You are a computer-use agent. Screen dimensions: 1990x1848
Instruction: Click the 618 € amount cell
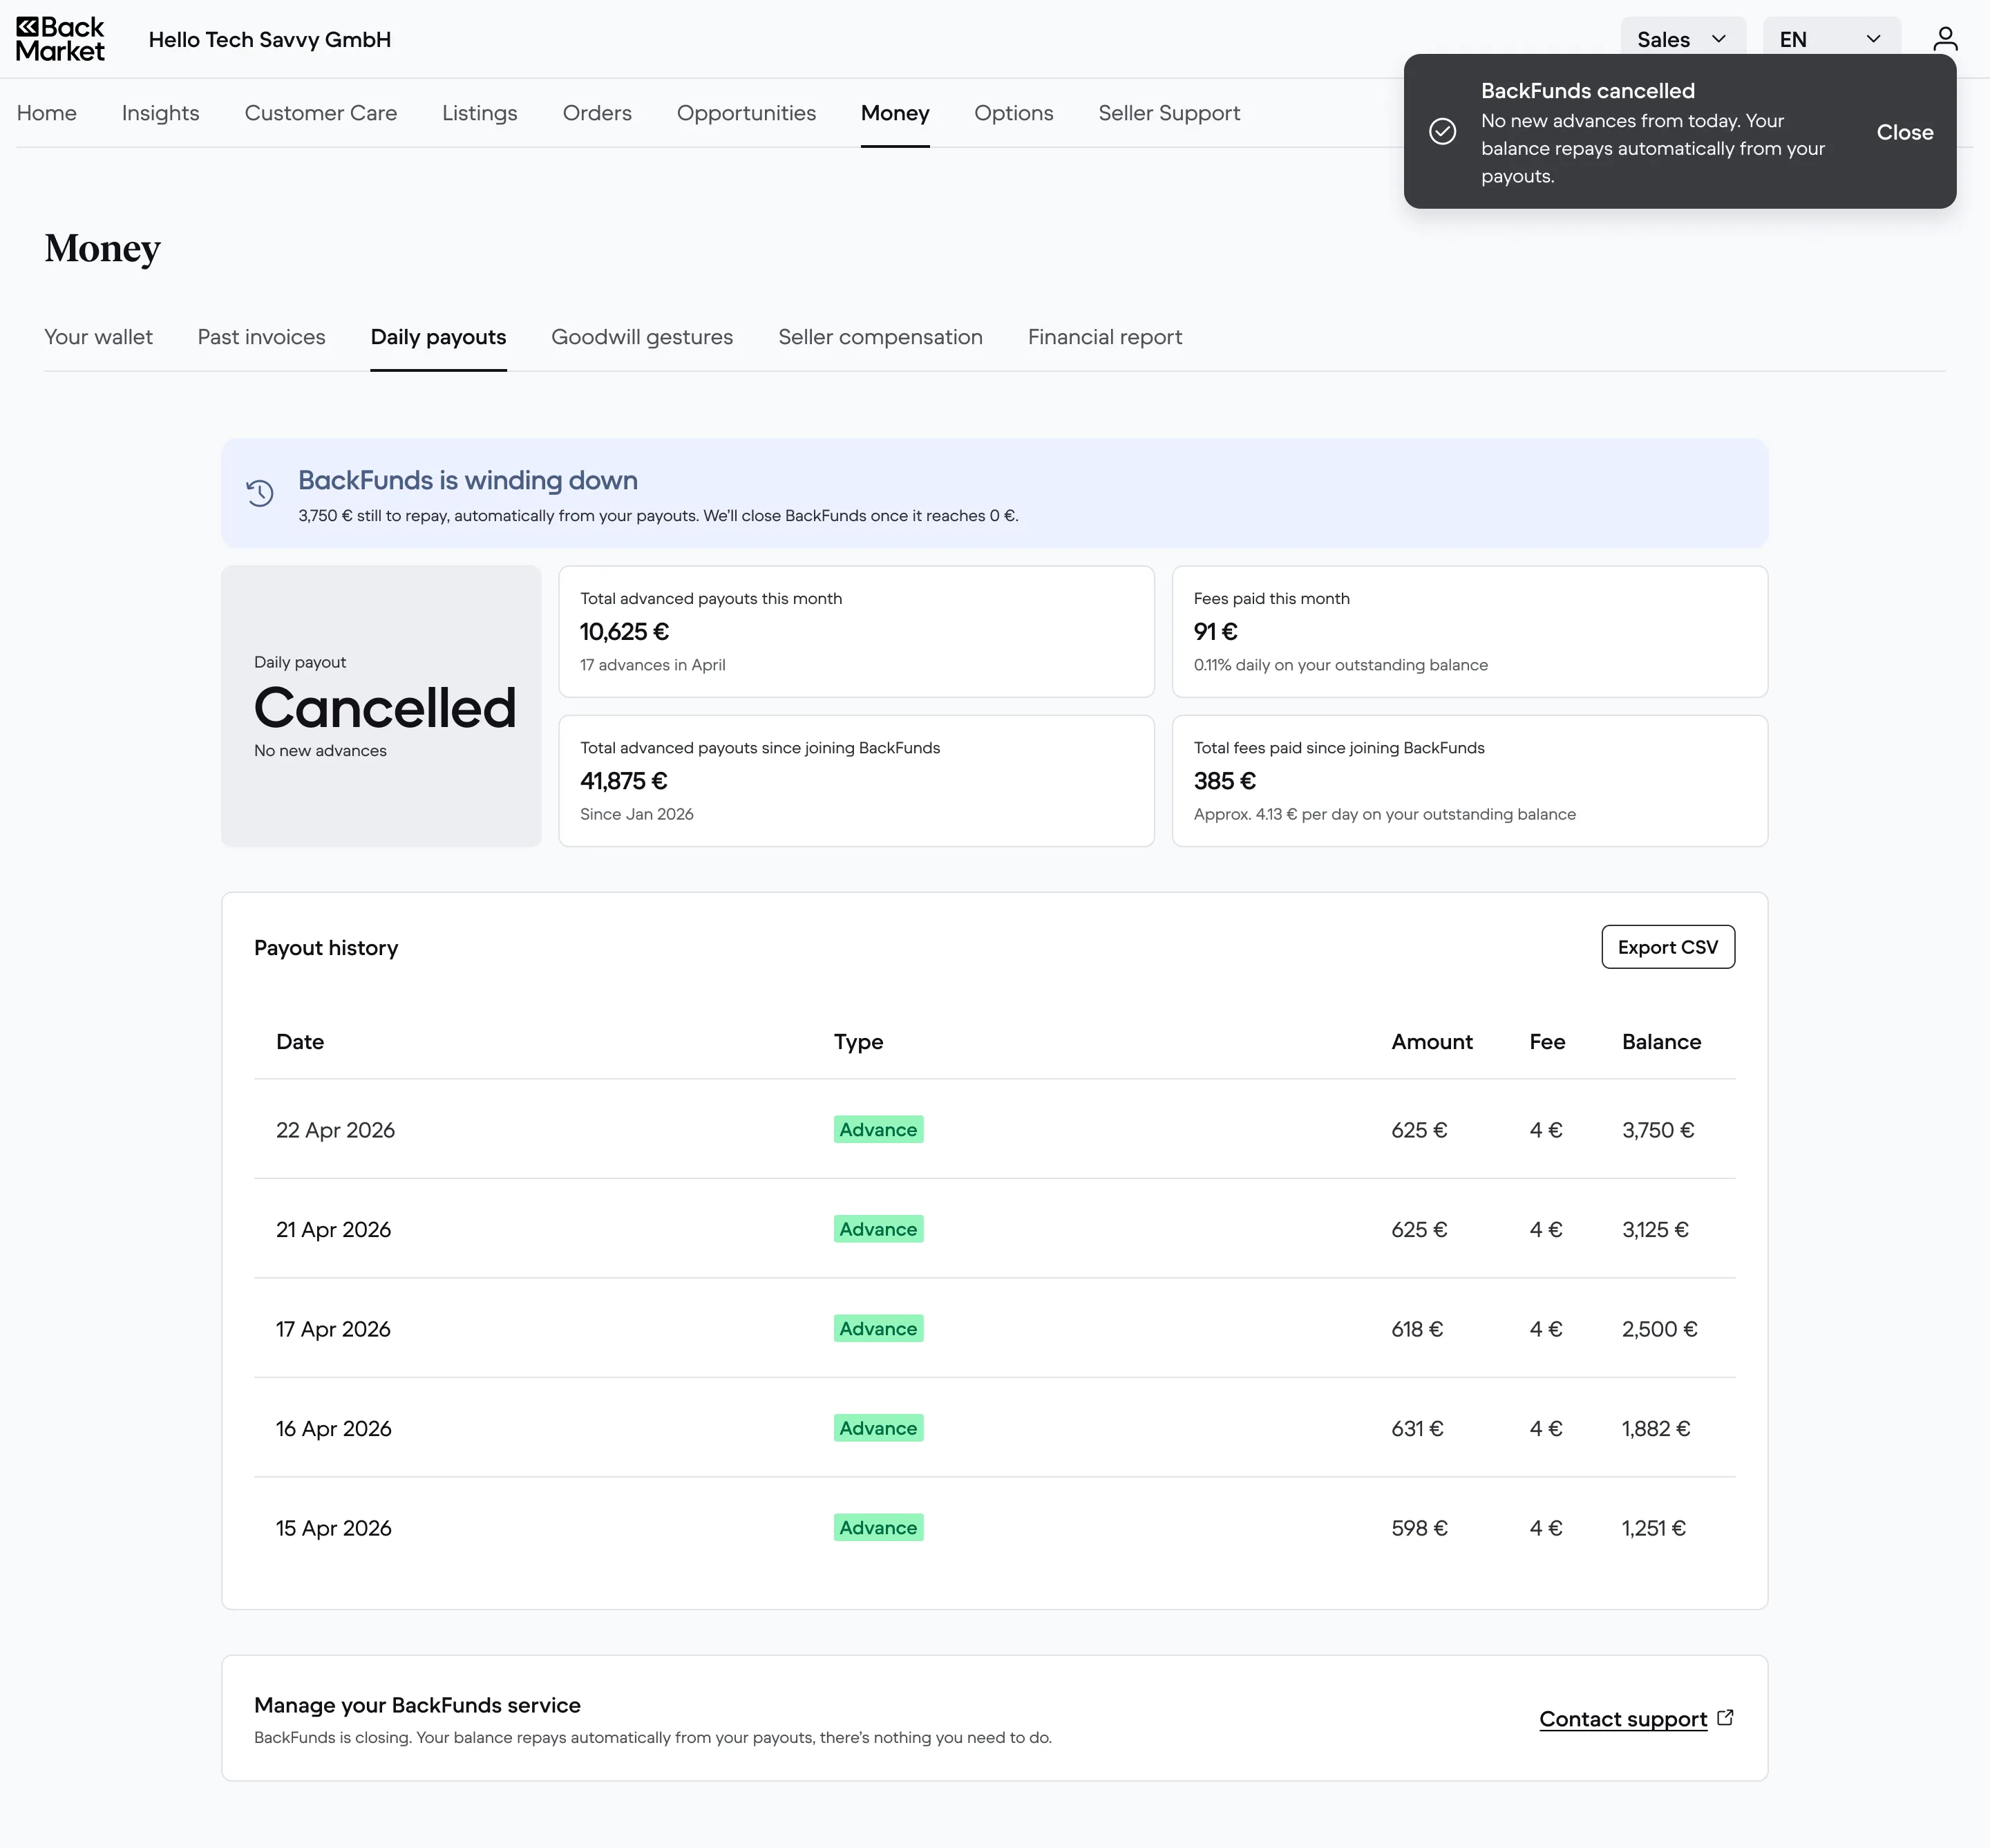(1417, 1329)
